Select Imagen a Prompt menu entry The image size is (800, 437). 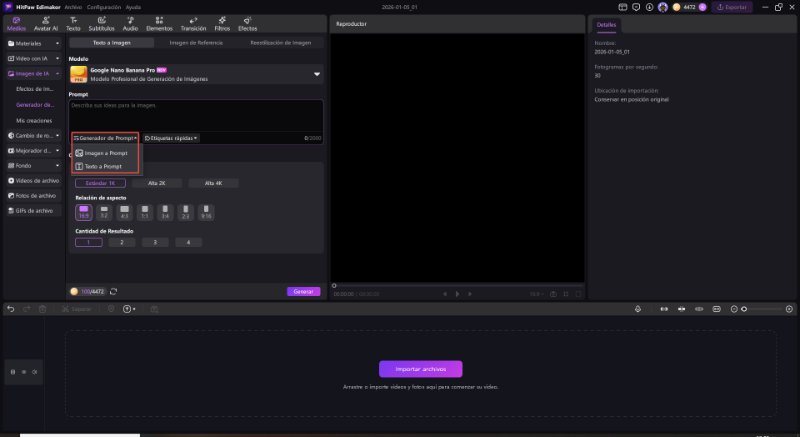[105, 153]
